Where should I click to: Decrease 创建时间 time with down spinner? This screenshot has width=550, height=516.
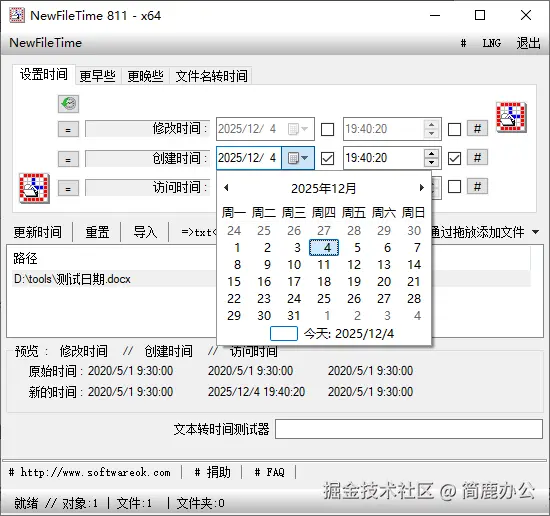[x=431, y=162]
